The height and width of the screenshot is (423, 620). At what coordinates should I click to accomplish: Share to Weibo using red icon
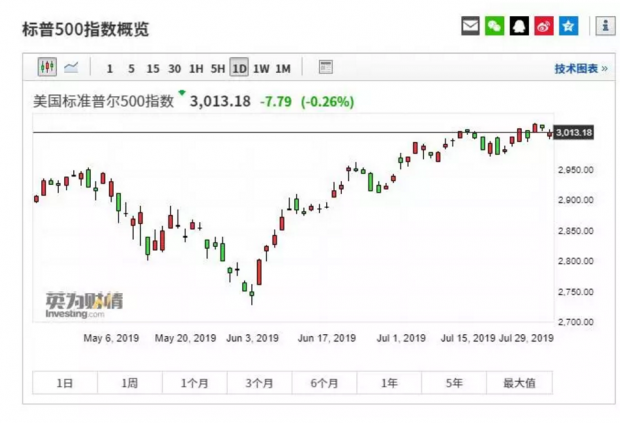pos(544,26)
